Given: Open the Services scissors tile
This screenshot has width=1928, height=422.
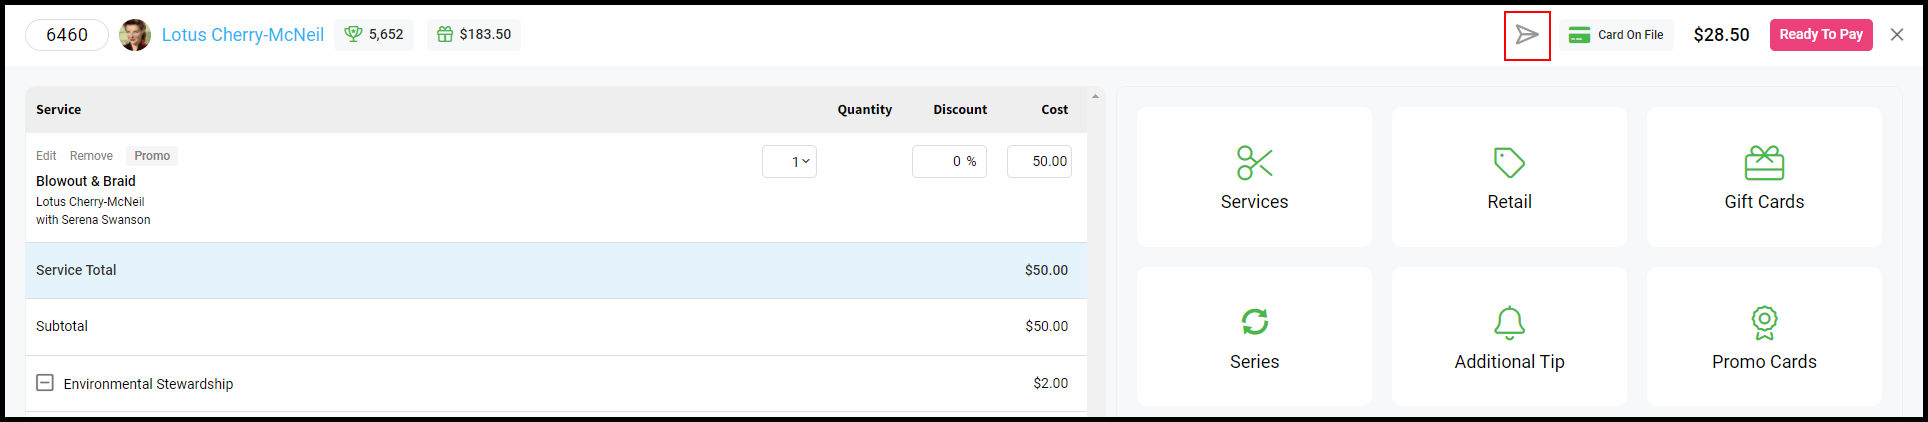Looking at the screenshot, I should [x=1254, y=177].
